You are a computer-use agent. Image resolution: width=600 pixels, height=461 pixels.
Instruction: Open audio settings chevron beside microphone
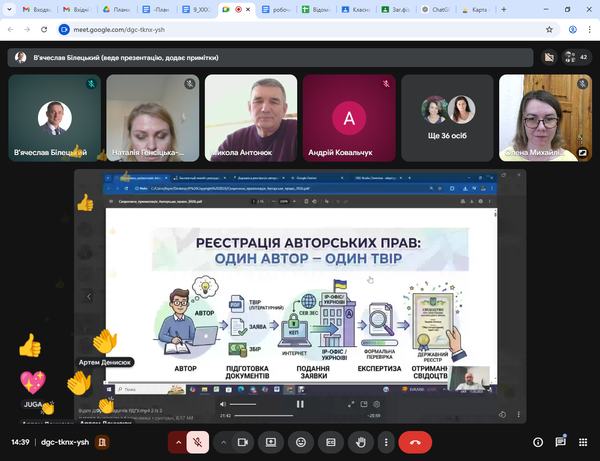(x=180, y=442)
